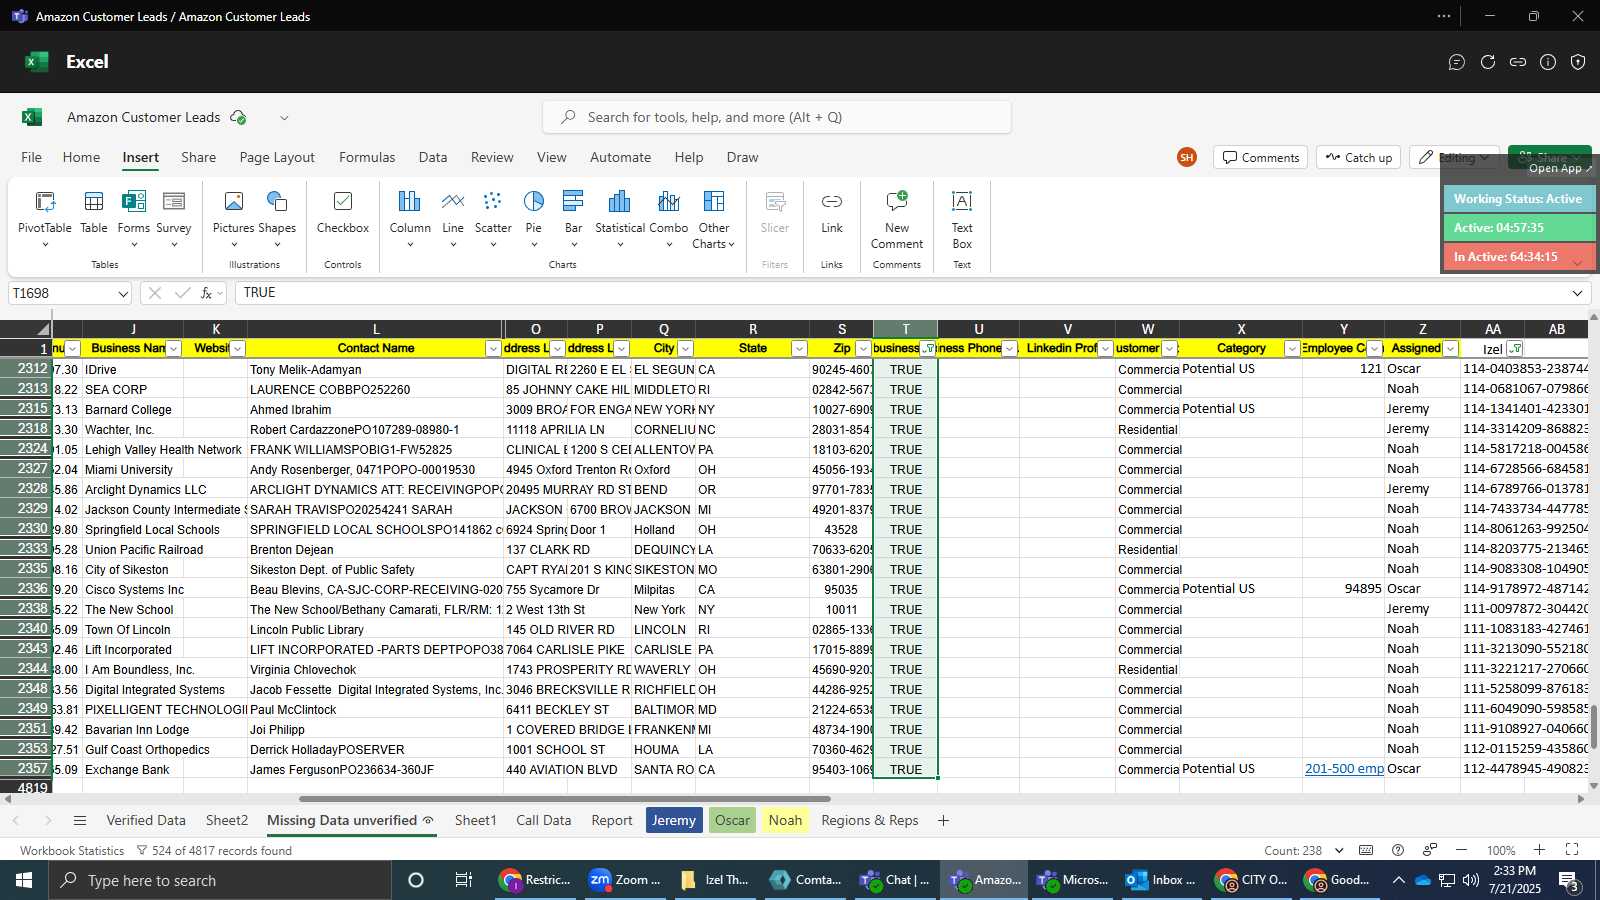
Task: Switch to Jeremy sheet tab
Action: pos(674,820)
